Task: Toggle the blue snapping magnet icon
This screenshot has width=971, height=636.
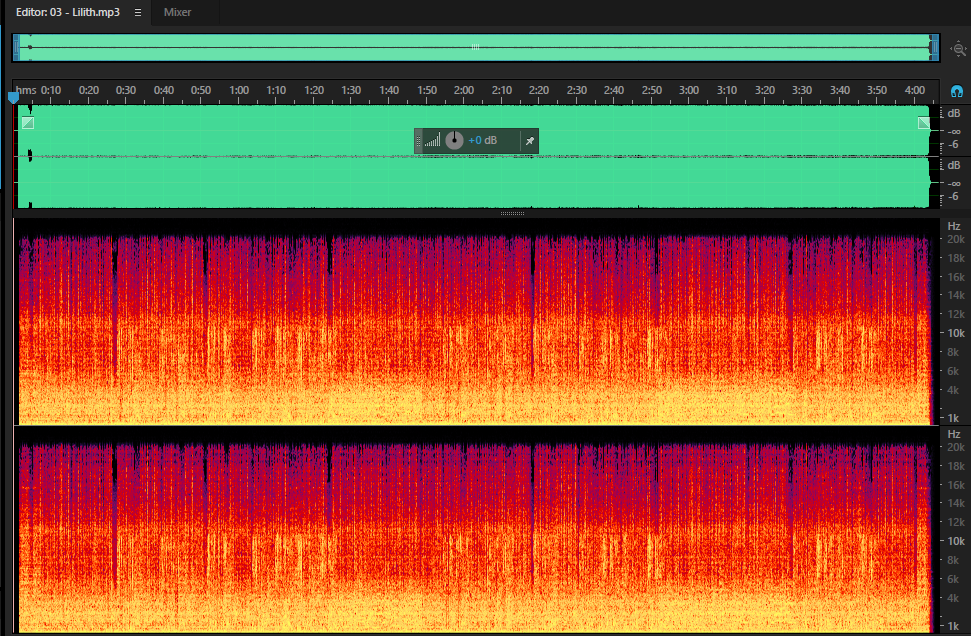Action: click(957, 92)
